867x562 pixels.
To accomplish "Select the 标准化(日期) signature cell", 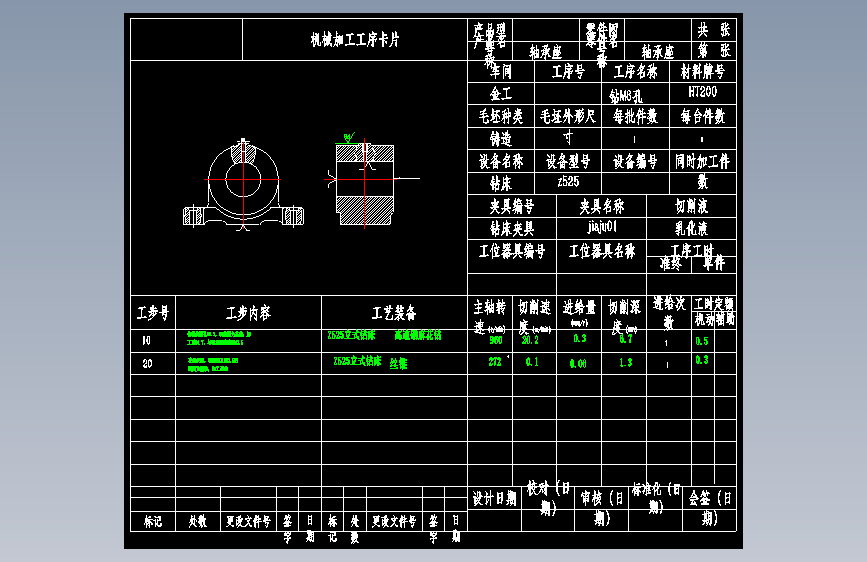I will click(x=656, y=498).
